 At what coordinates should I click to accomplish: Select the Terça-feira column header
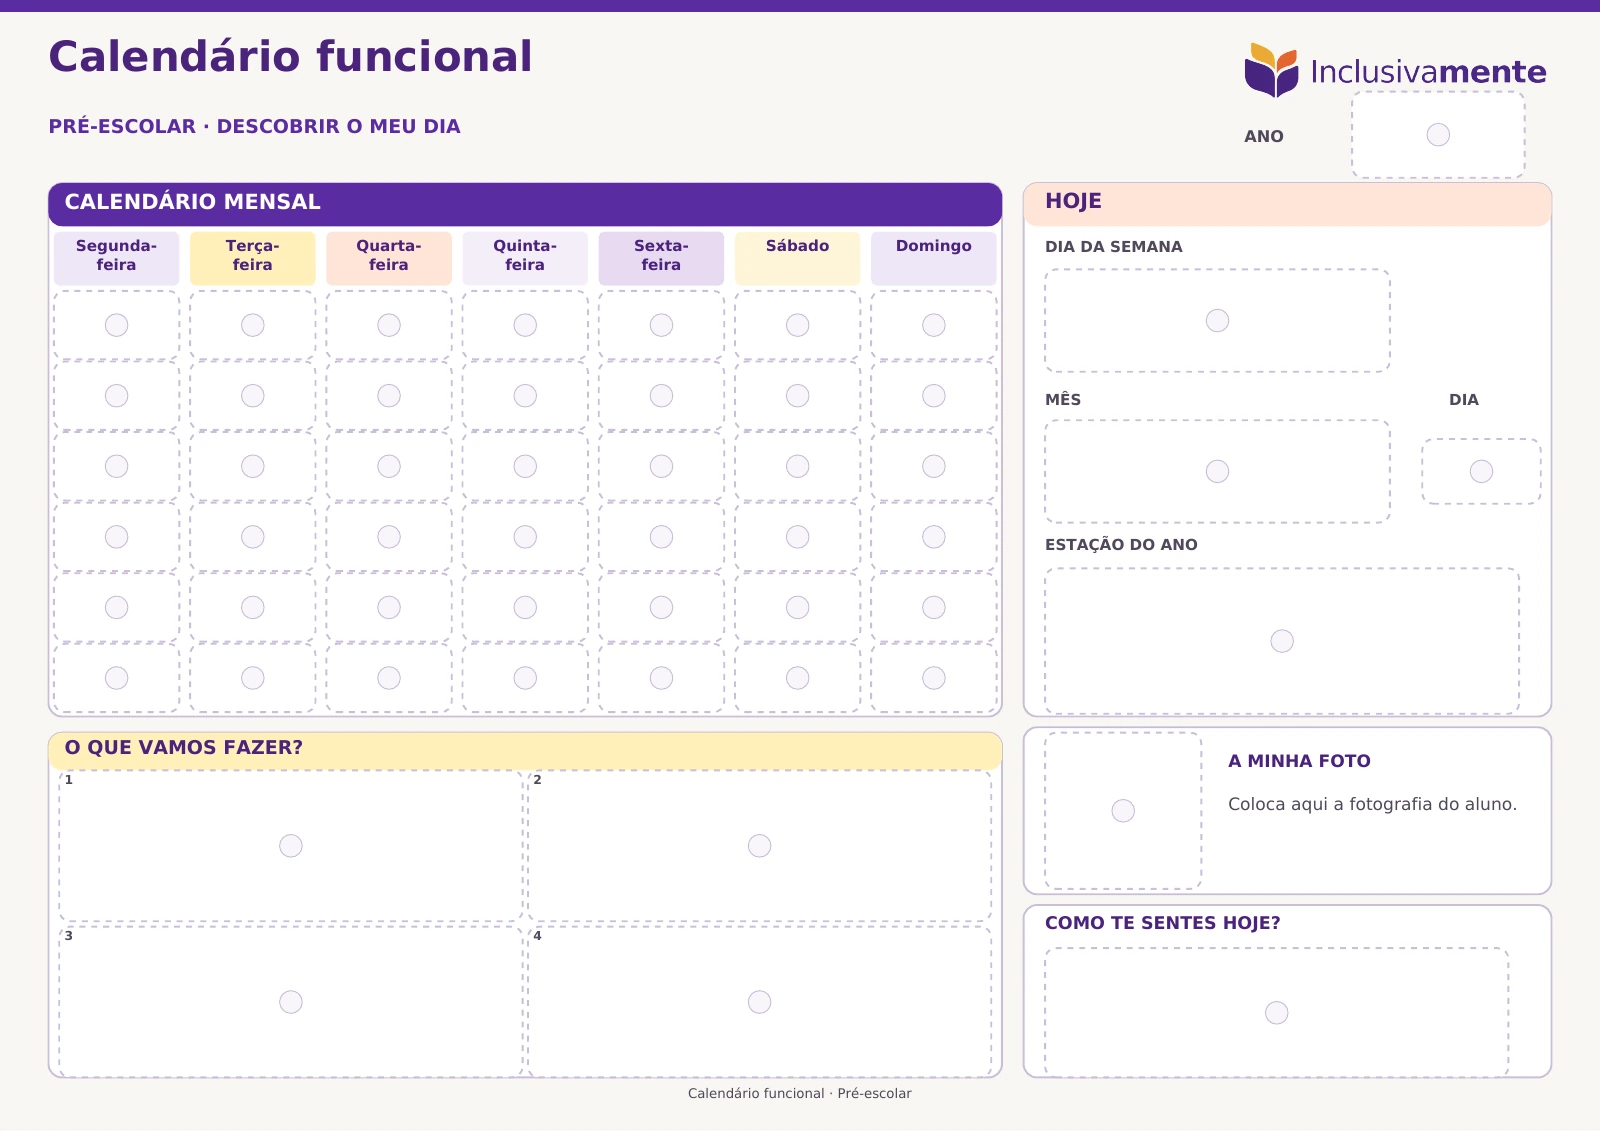click(253, 258)
